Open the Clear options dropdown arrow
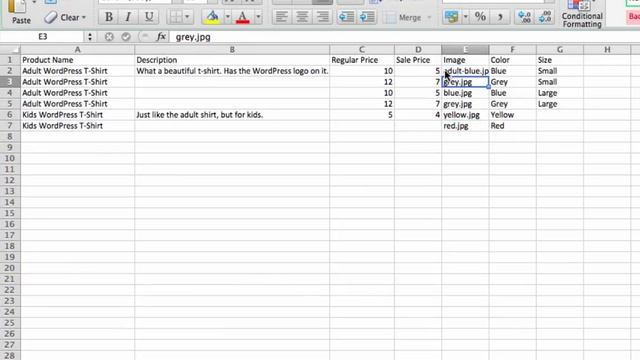The width and height of the screenshot is (640, 360). (x=84, y=18)
